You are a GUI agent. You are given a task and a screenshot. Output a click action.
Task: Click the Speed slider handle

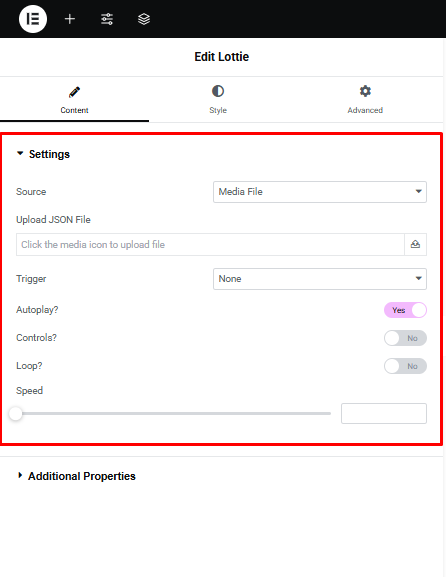(x=15, y=414)
